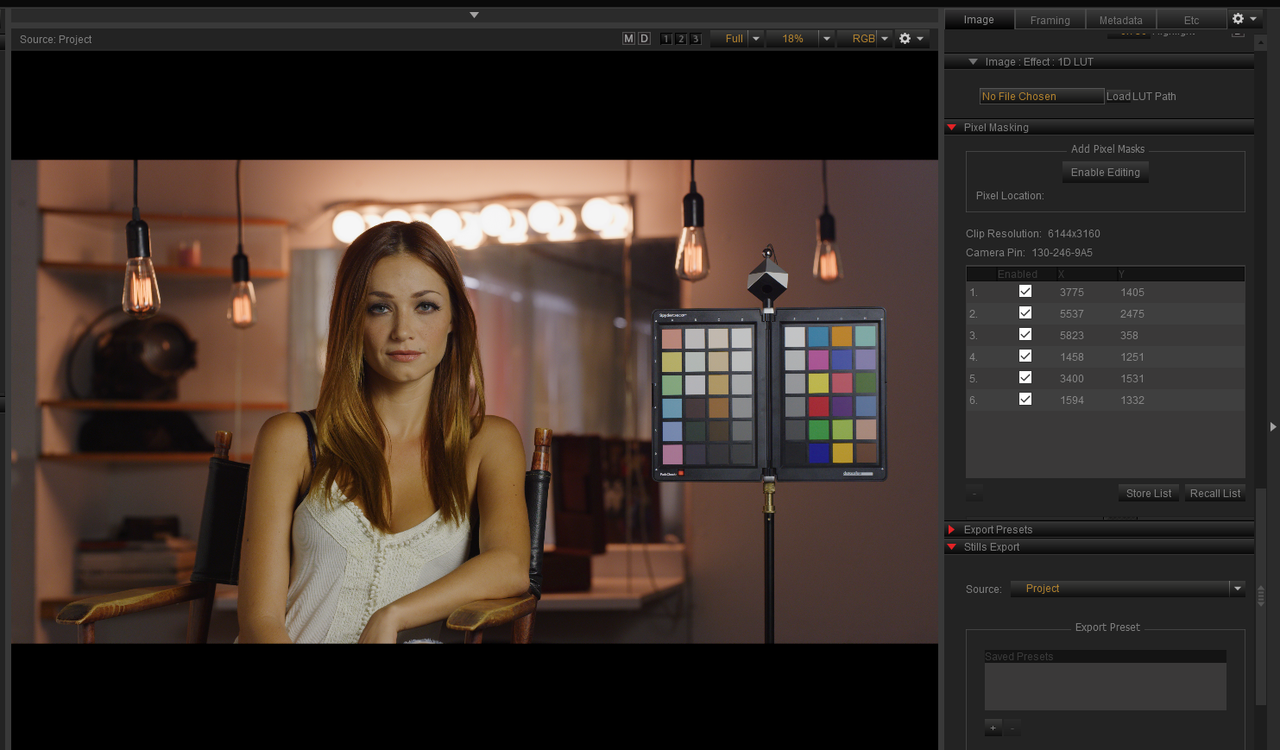Image resolution: width=1280 pixels, height=750 pixels.
Task: Expand the Export Presets section
Action: [951, 529]
